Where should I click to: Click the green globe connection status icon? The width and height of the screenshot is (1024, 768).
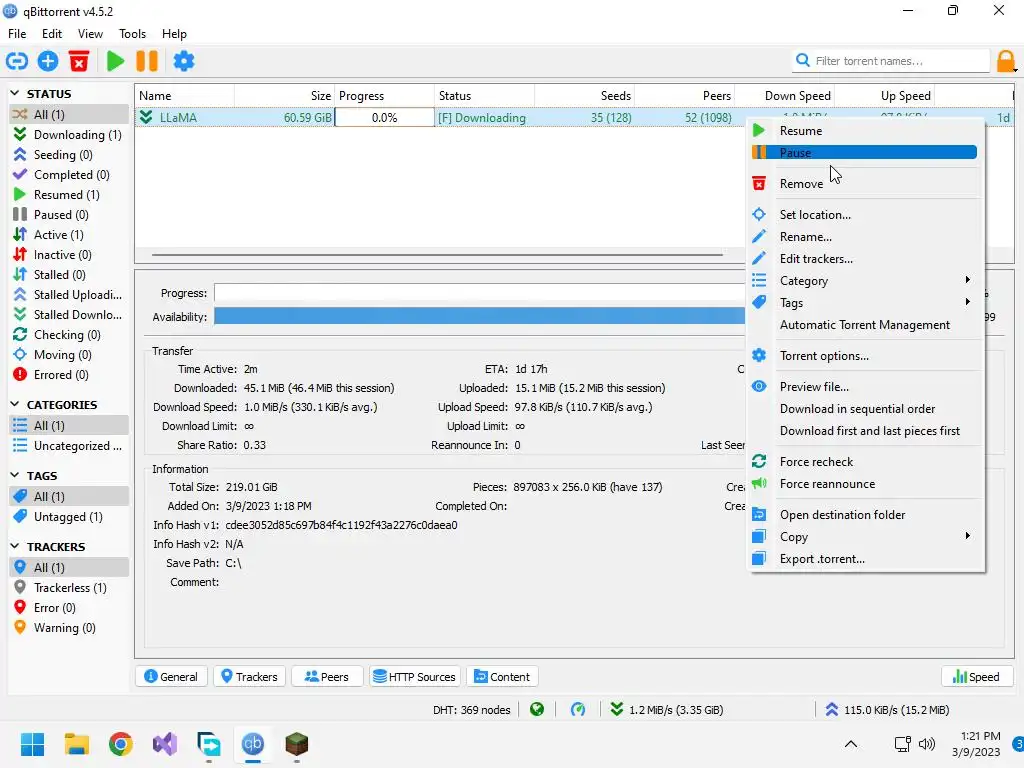pyautogui.click(x=537, y=710)
